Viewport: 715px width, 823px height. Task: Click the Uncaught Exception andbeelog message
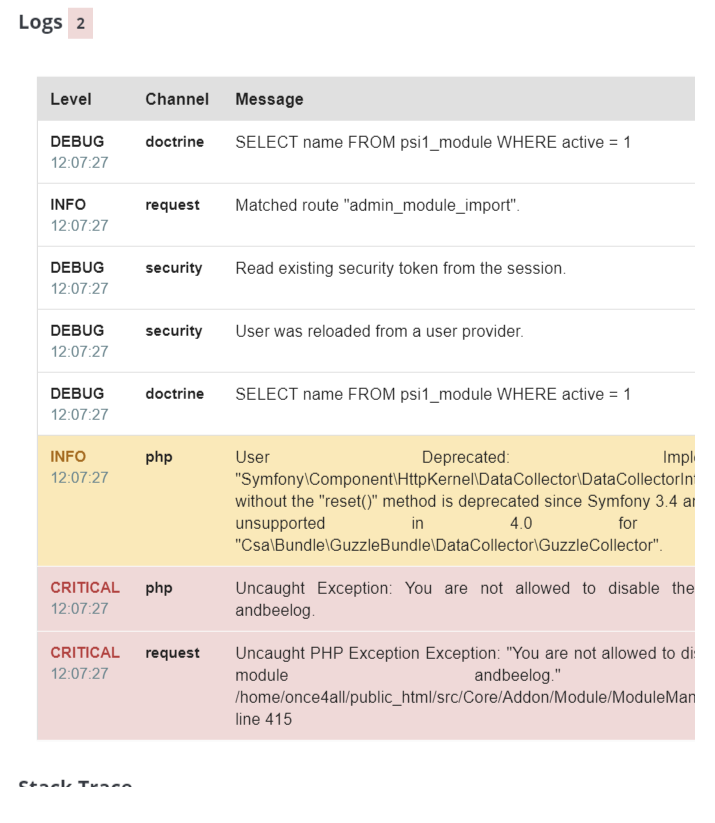pos(465,599)
